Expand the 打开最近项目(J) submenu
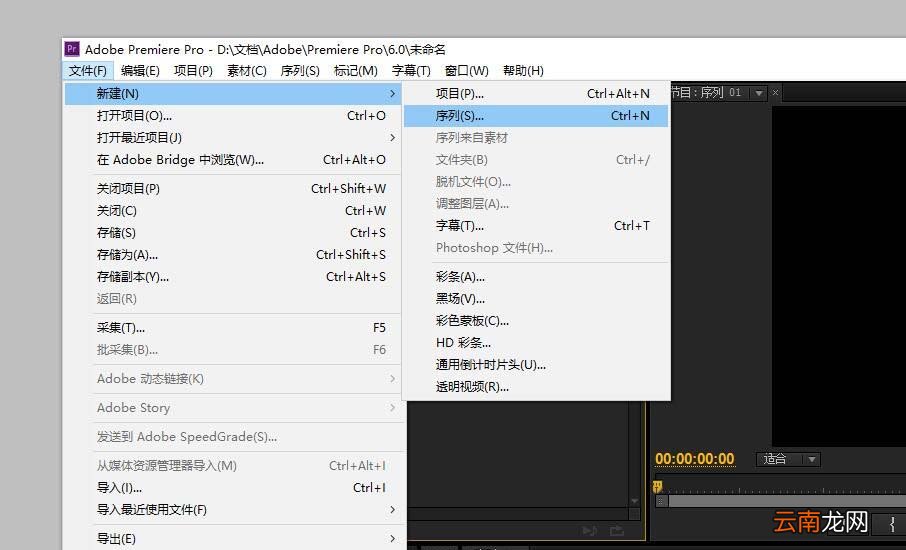Screen dimensions: 906x550 coord(231,138)
